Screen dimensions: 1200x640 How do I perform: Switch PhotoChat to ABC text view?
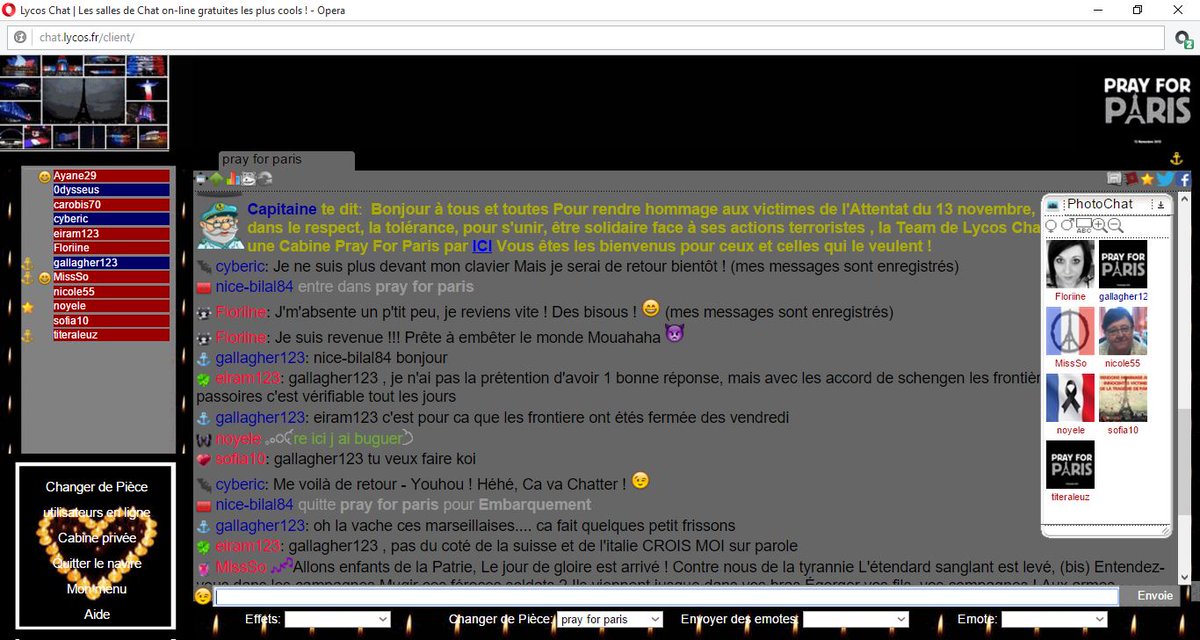(x=1082, y=226)
